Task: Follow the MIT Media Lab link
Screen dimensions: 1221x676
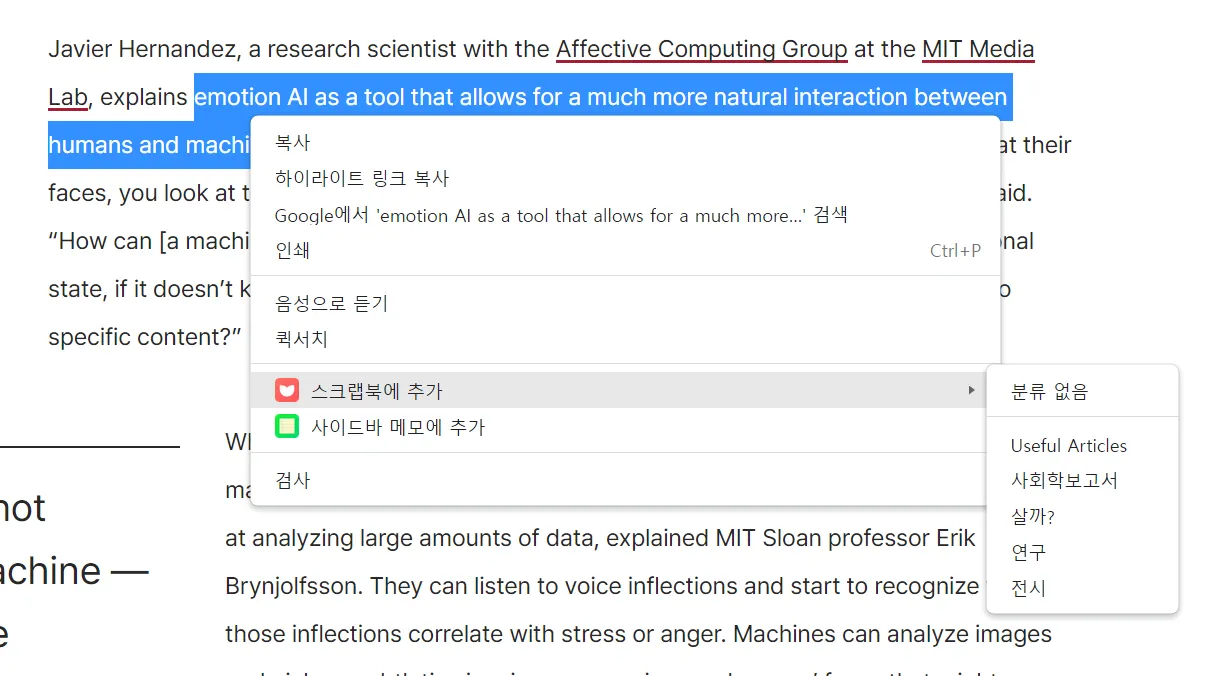Action: tap(977, 49)
